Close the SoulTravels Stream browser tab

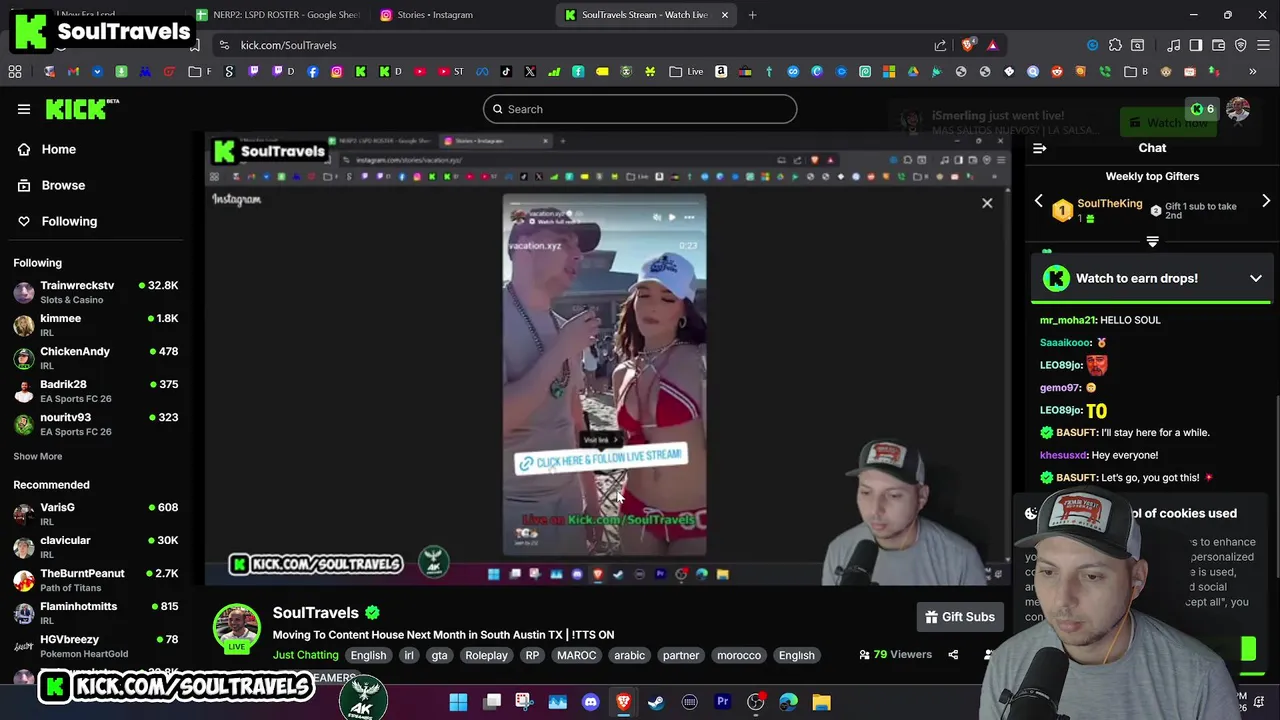coord(725,15)
